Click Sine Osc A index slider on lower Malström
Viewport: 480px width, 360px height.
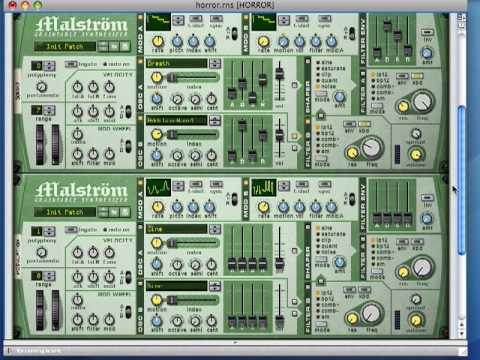coord(193,243)
